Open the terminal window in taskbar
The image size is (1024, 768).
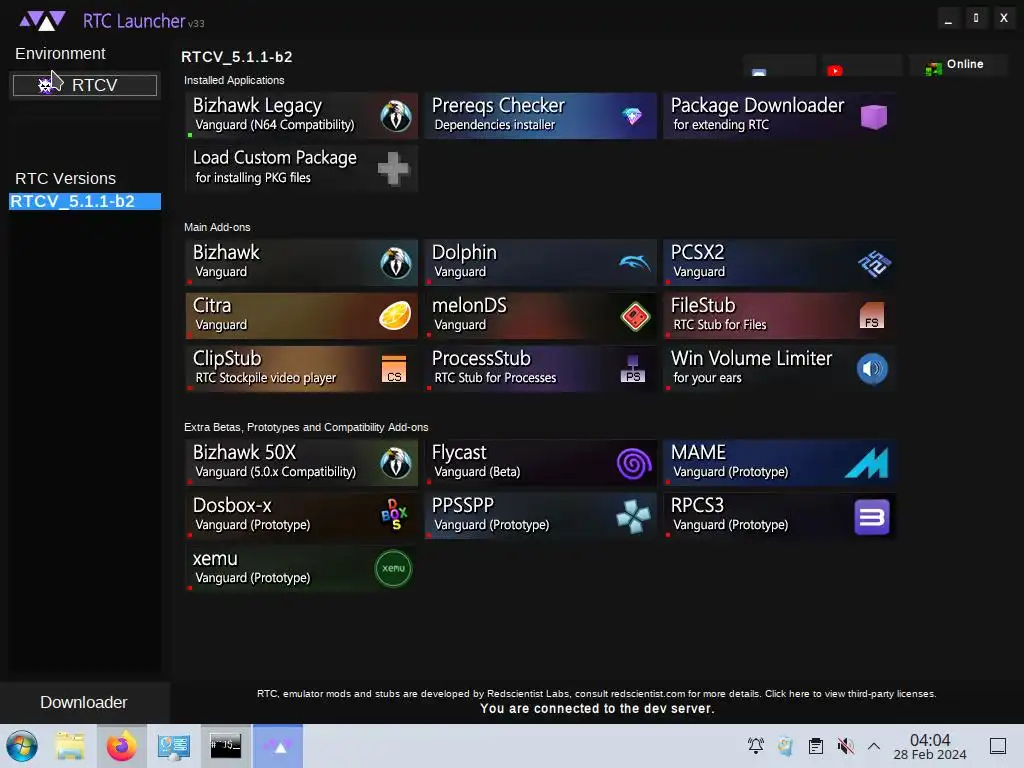(x=225, y=746)
